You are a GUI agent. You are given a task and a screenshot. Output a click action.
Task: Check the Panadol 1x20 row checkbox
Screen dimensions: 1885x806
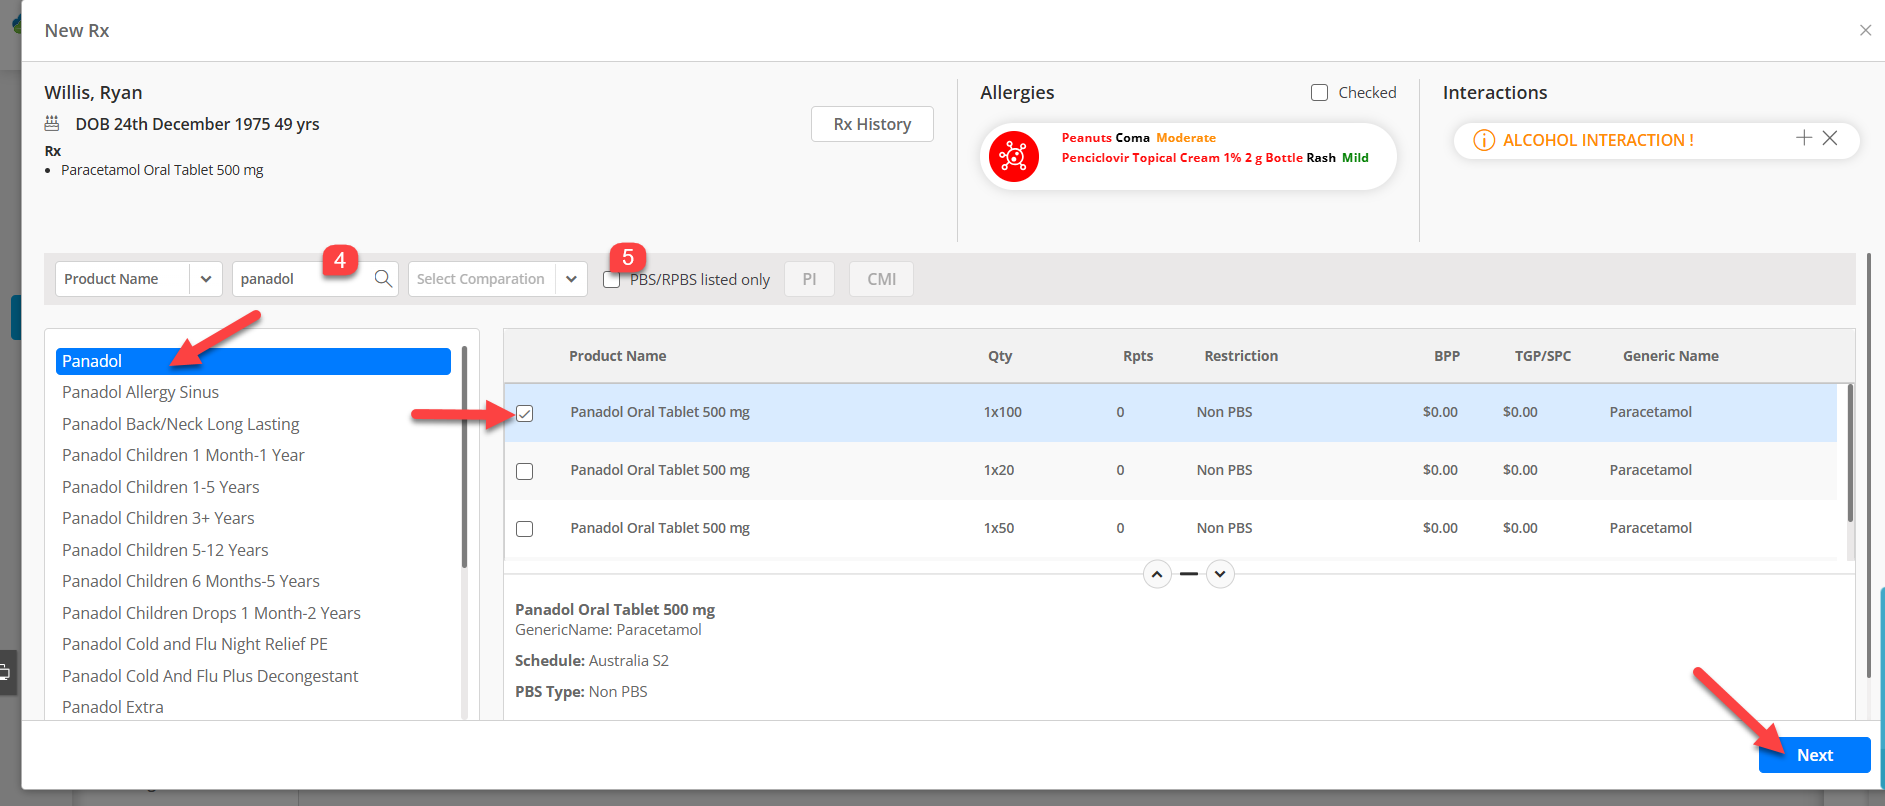525,471
